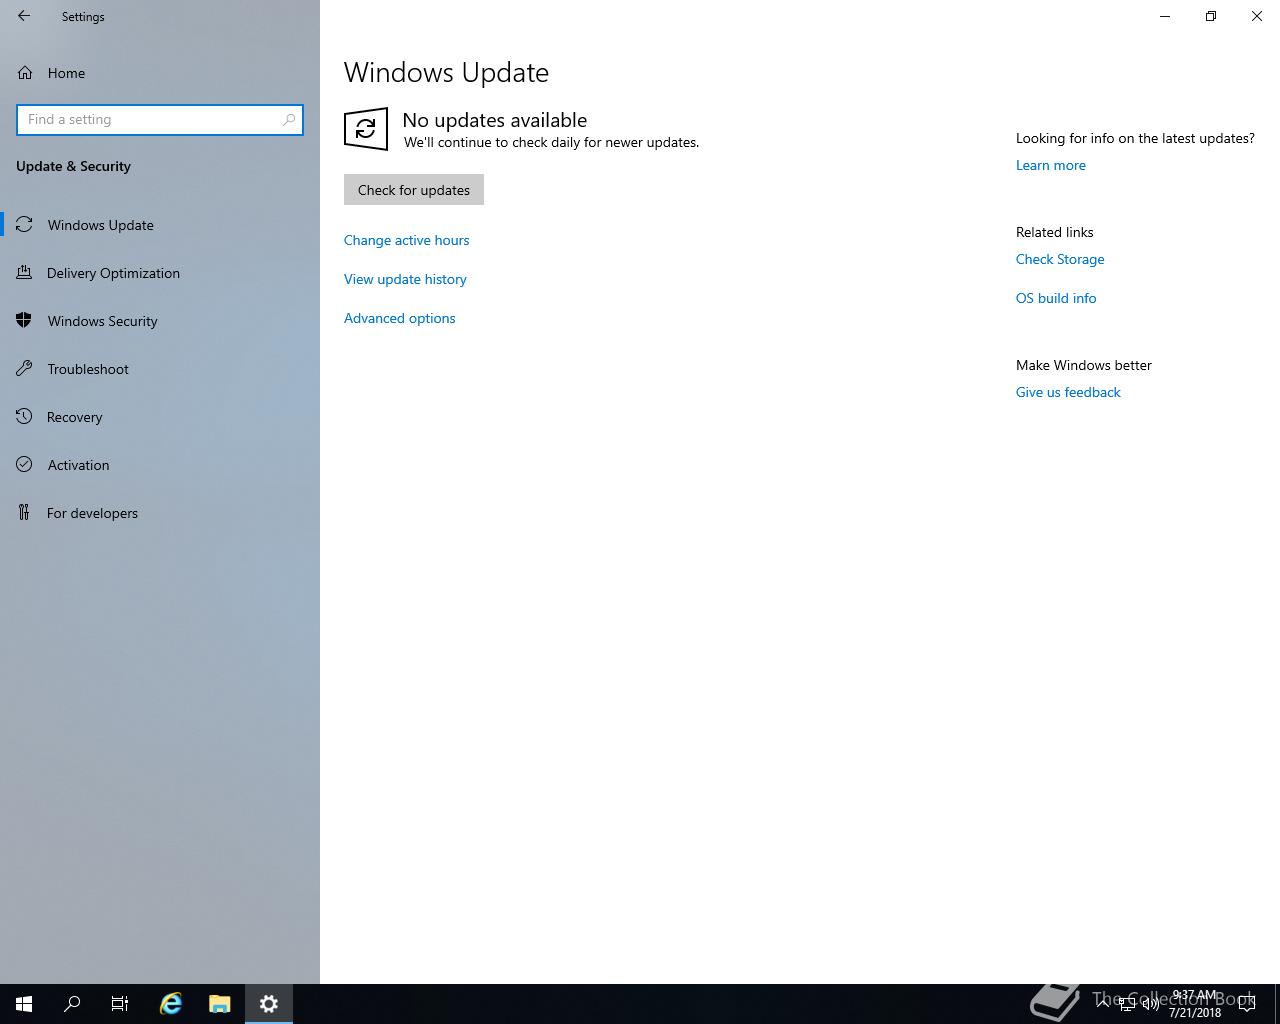The height and width of the screenshot is (1024, 1280).
Task: Click the magnifier icon in the search box
Action: tap(289, 120)
